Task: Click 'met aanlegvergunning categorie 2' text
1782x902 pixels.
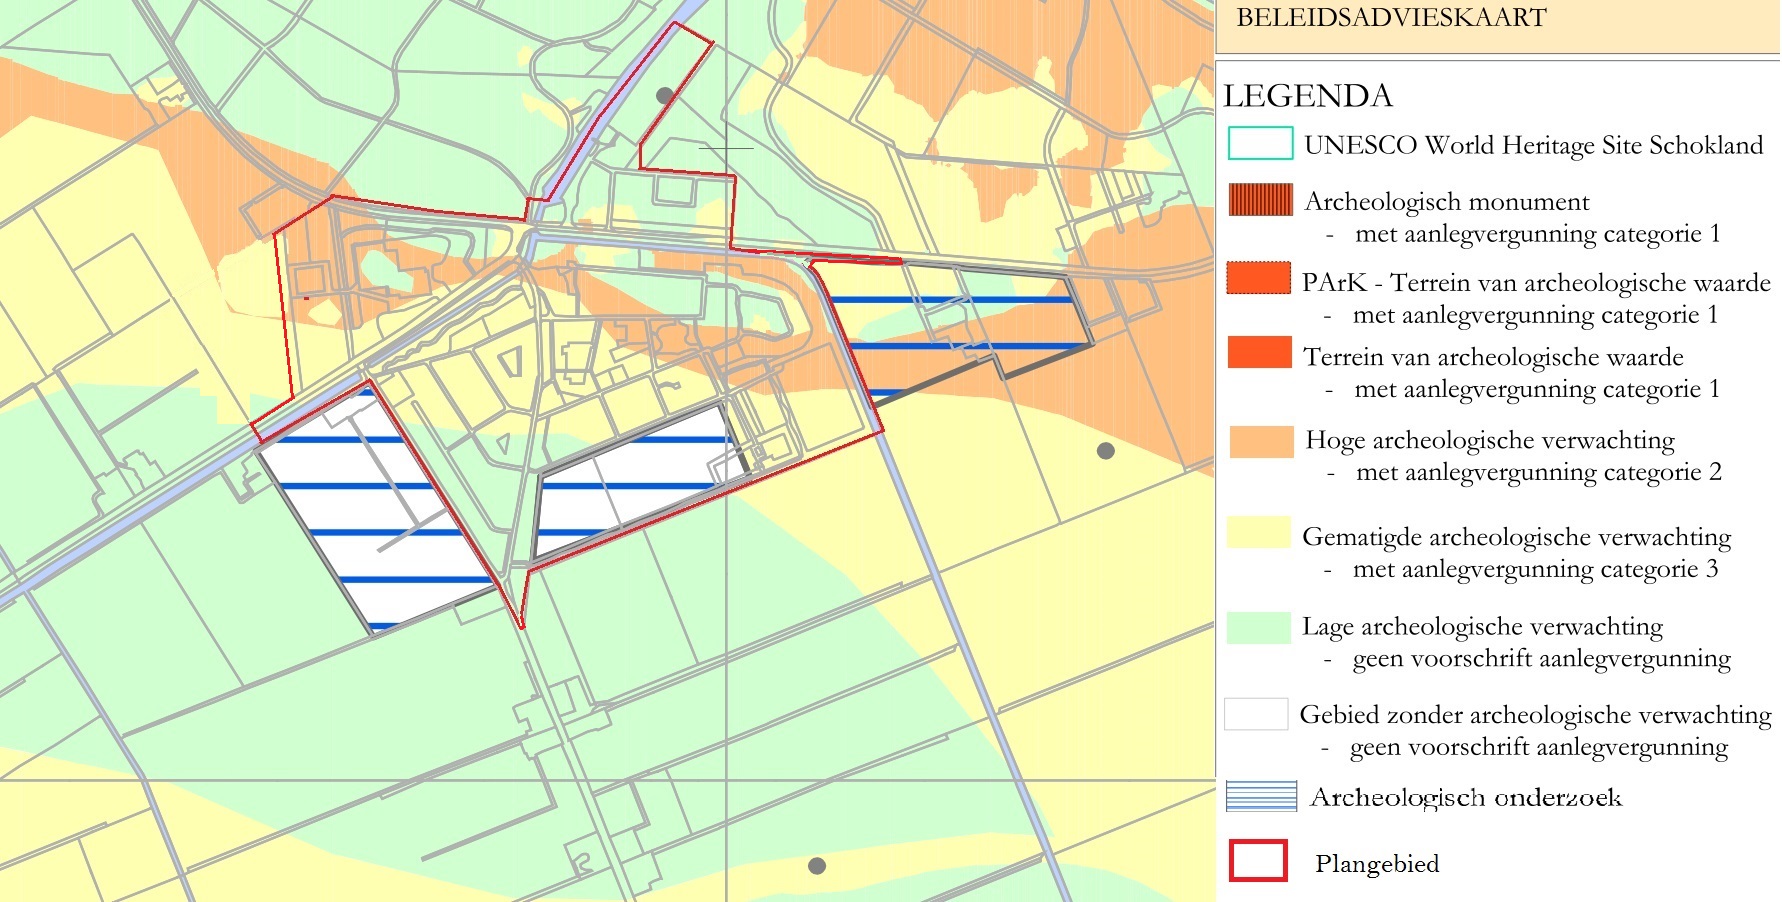Action: point(1539,472)
